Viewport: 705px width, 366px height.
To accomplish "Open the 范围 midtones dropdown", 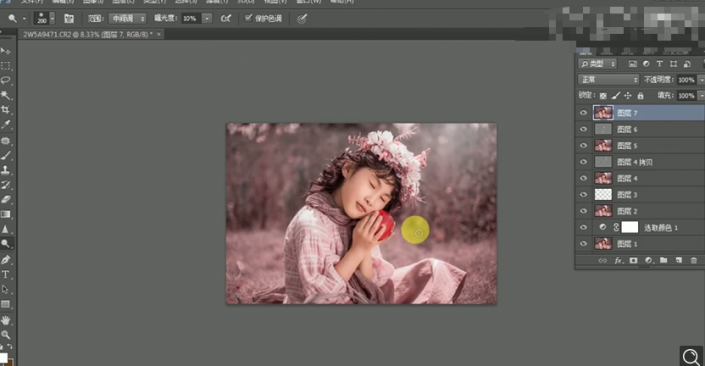I will (128, 18).
